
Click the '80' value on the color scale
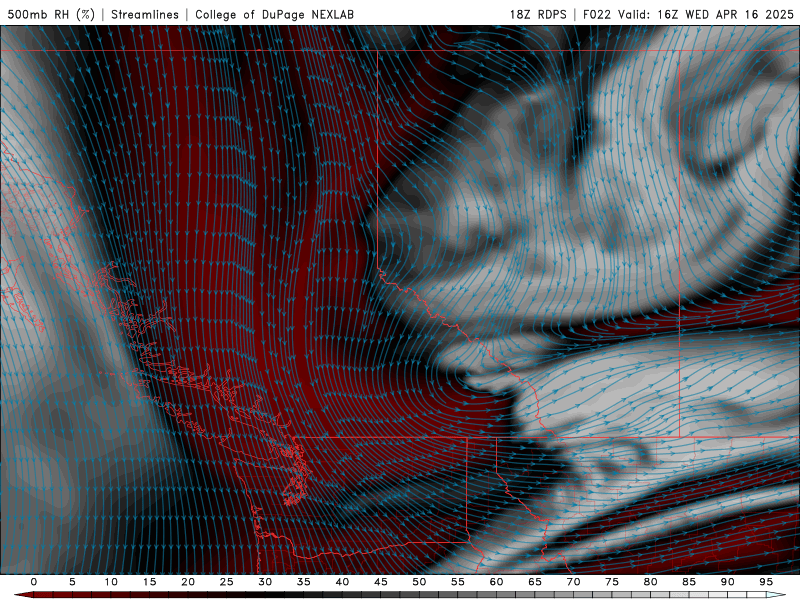click(x=651, y=582)
